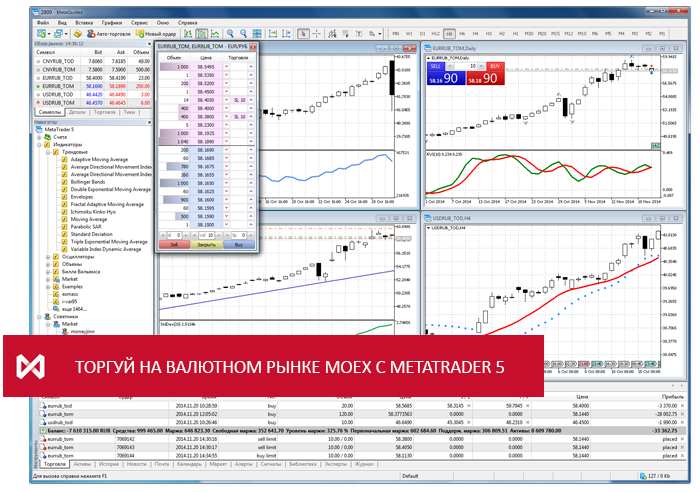
Task: Select the M5 timeframe button
Action: tap(608, 34)
